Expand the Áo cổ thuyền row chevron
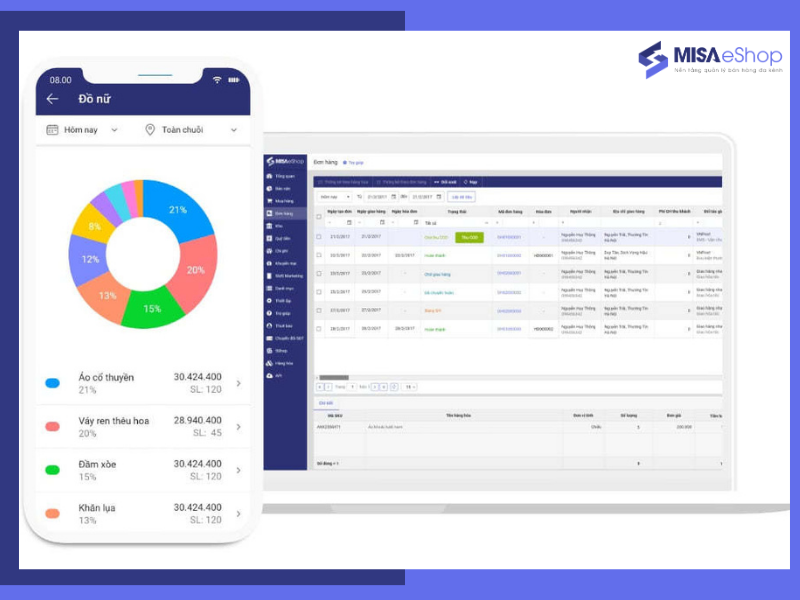This screenshot has width=800, height=600. (x=238, y=383)
